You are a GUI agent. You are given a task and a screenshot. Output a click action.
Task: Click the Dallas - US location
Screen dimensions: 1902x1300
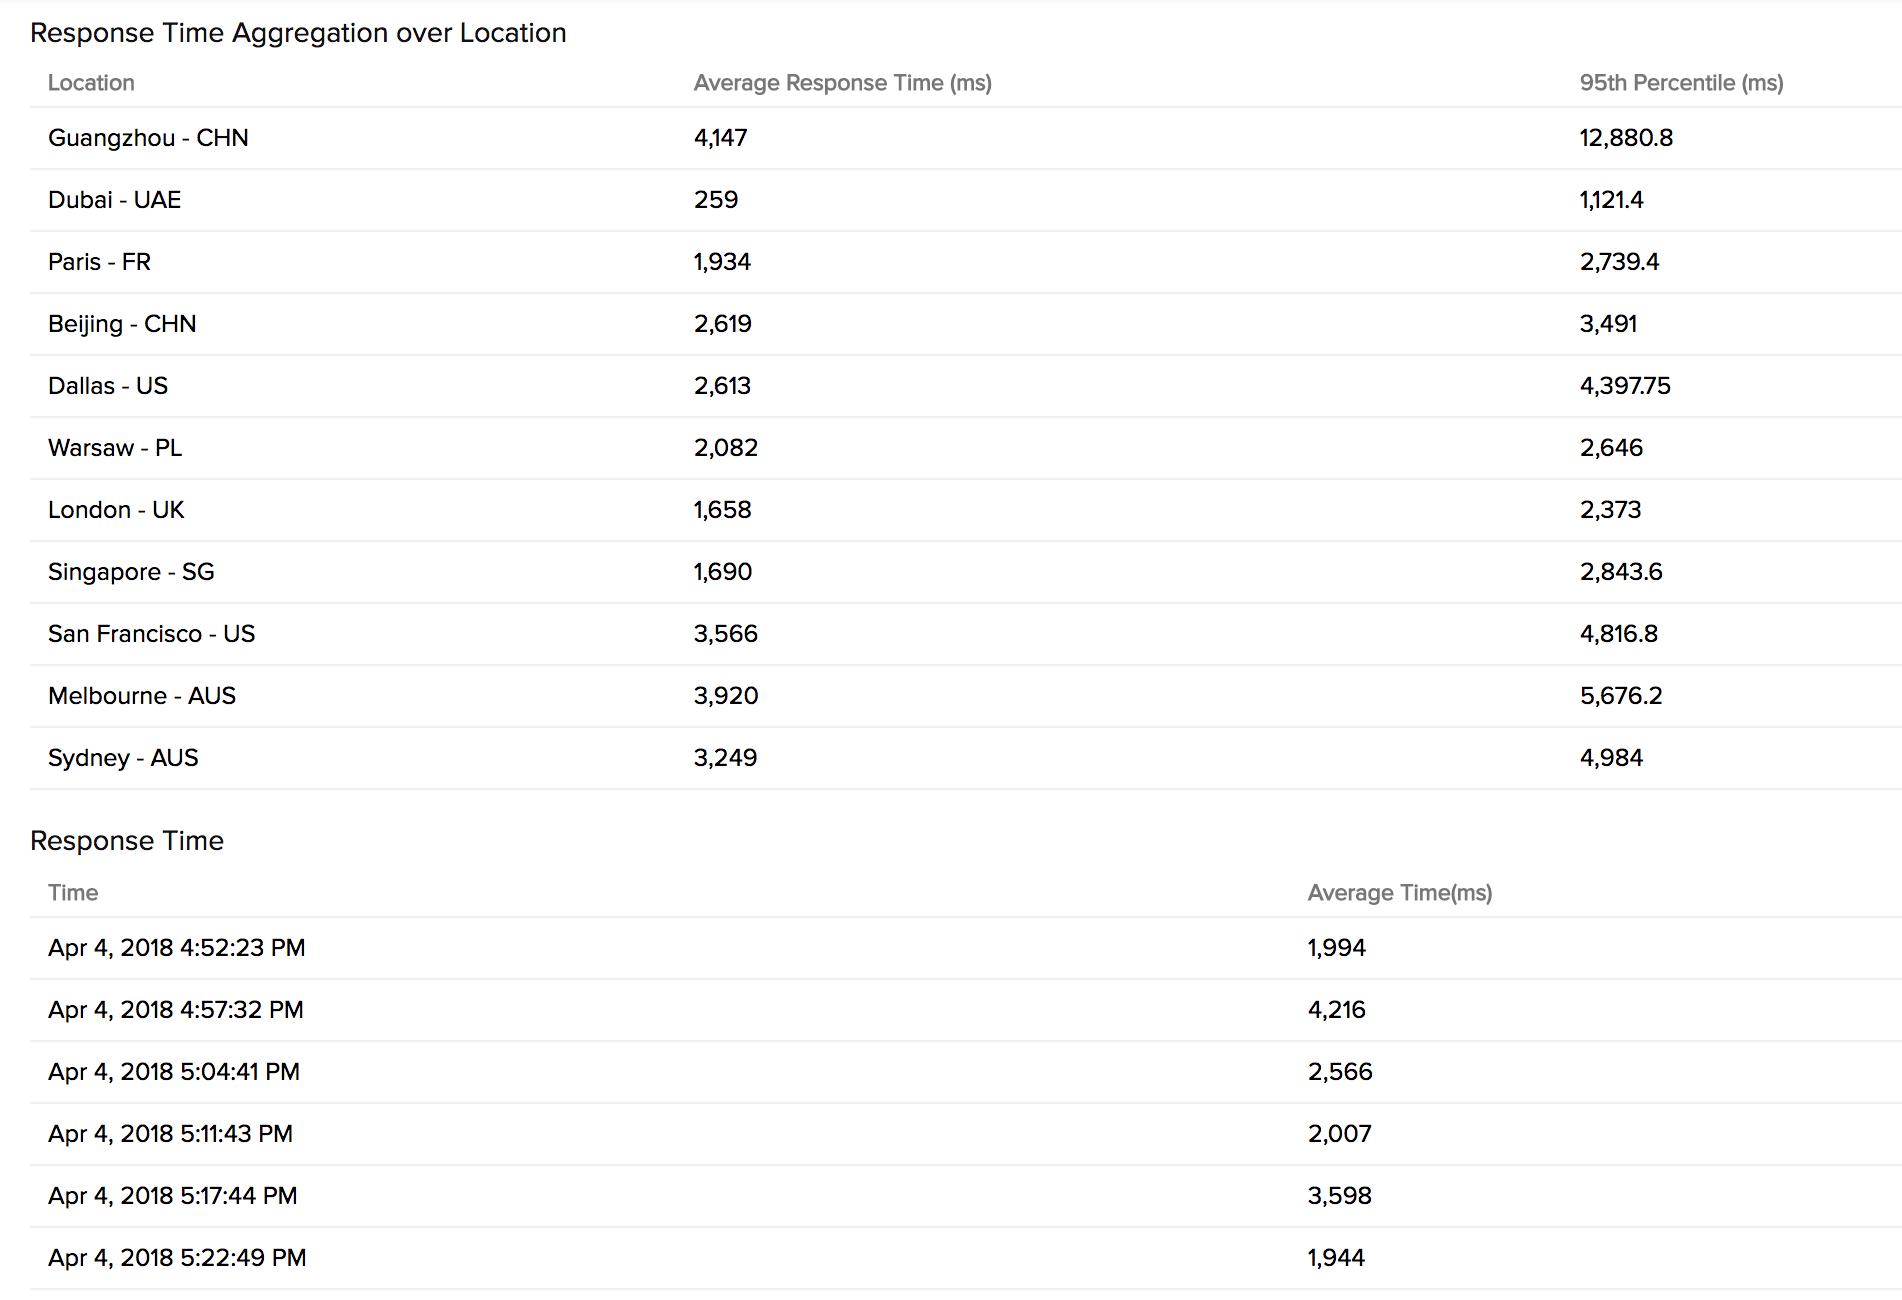[x=108, y=386]
